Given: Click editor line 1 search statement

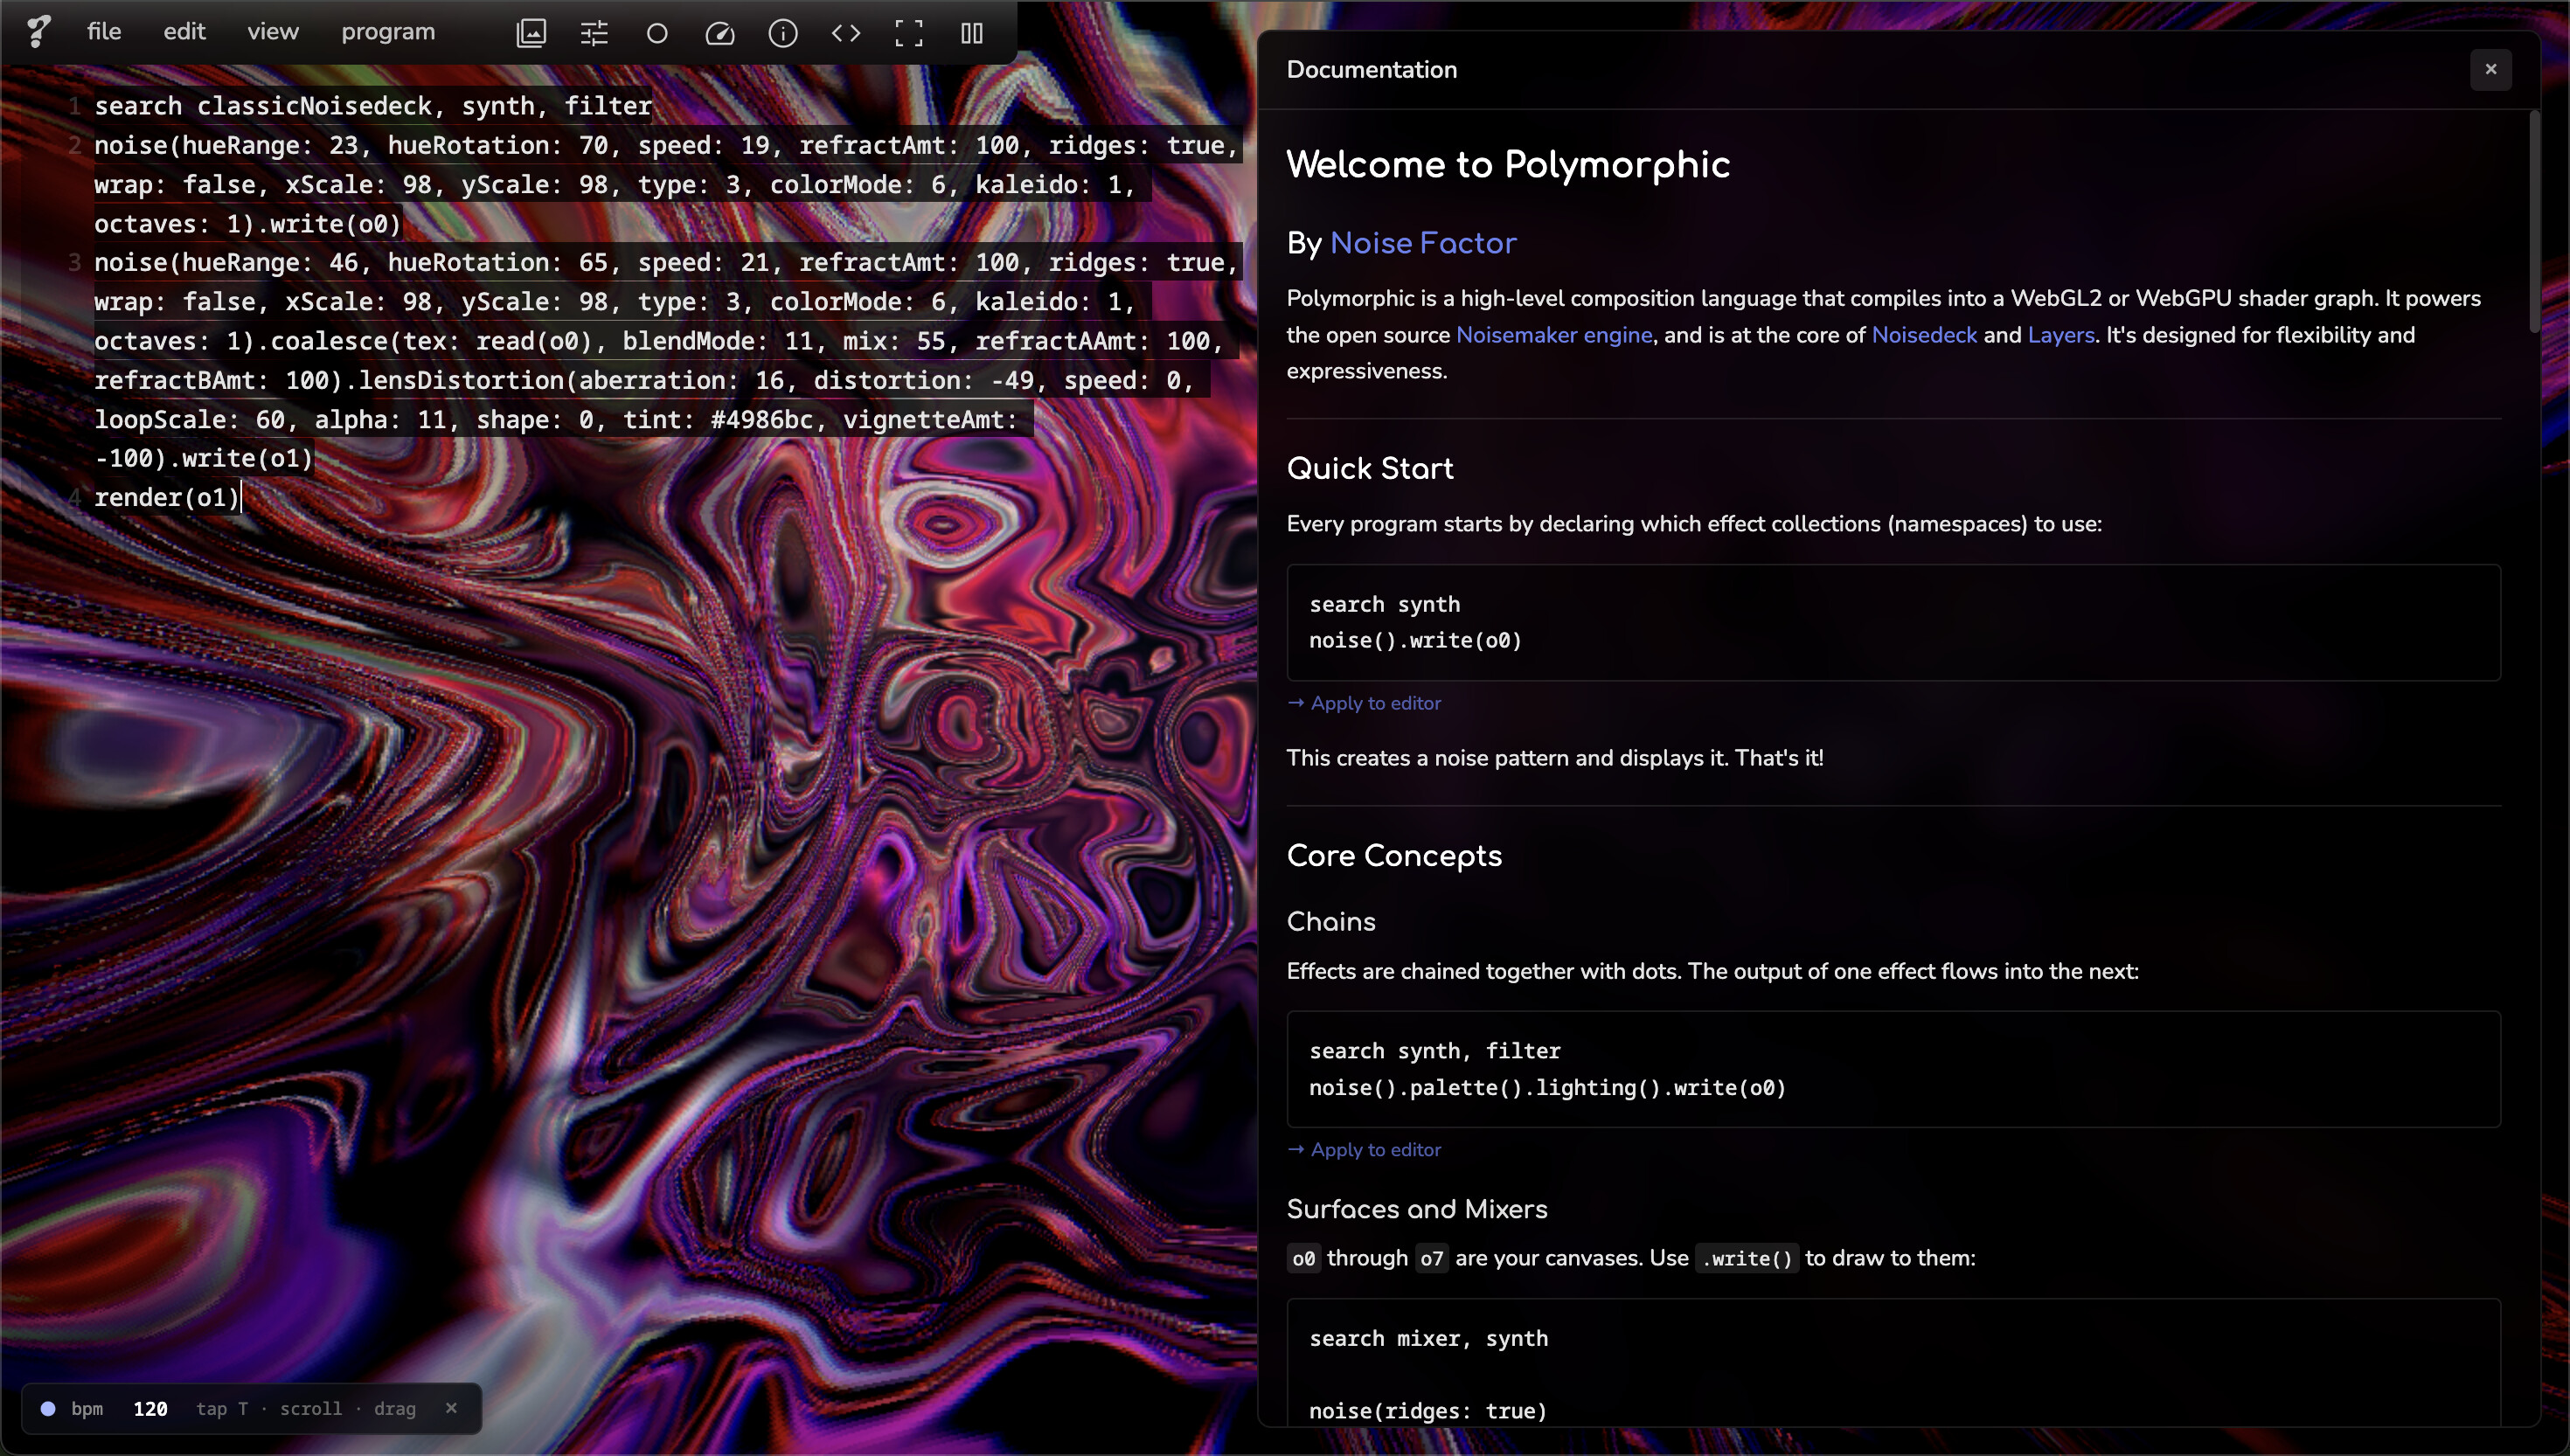Looking at the screenshot, I should (372, 106).
